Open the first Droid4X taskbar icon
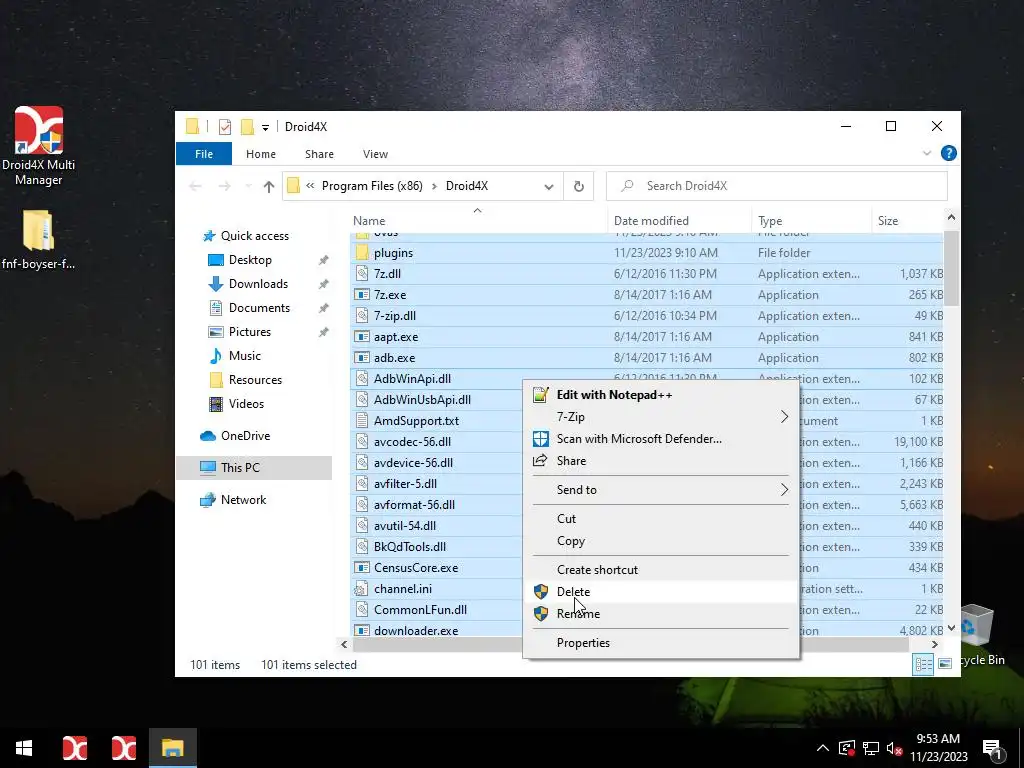1024x768 pixels. click(74, 748)
